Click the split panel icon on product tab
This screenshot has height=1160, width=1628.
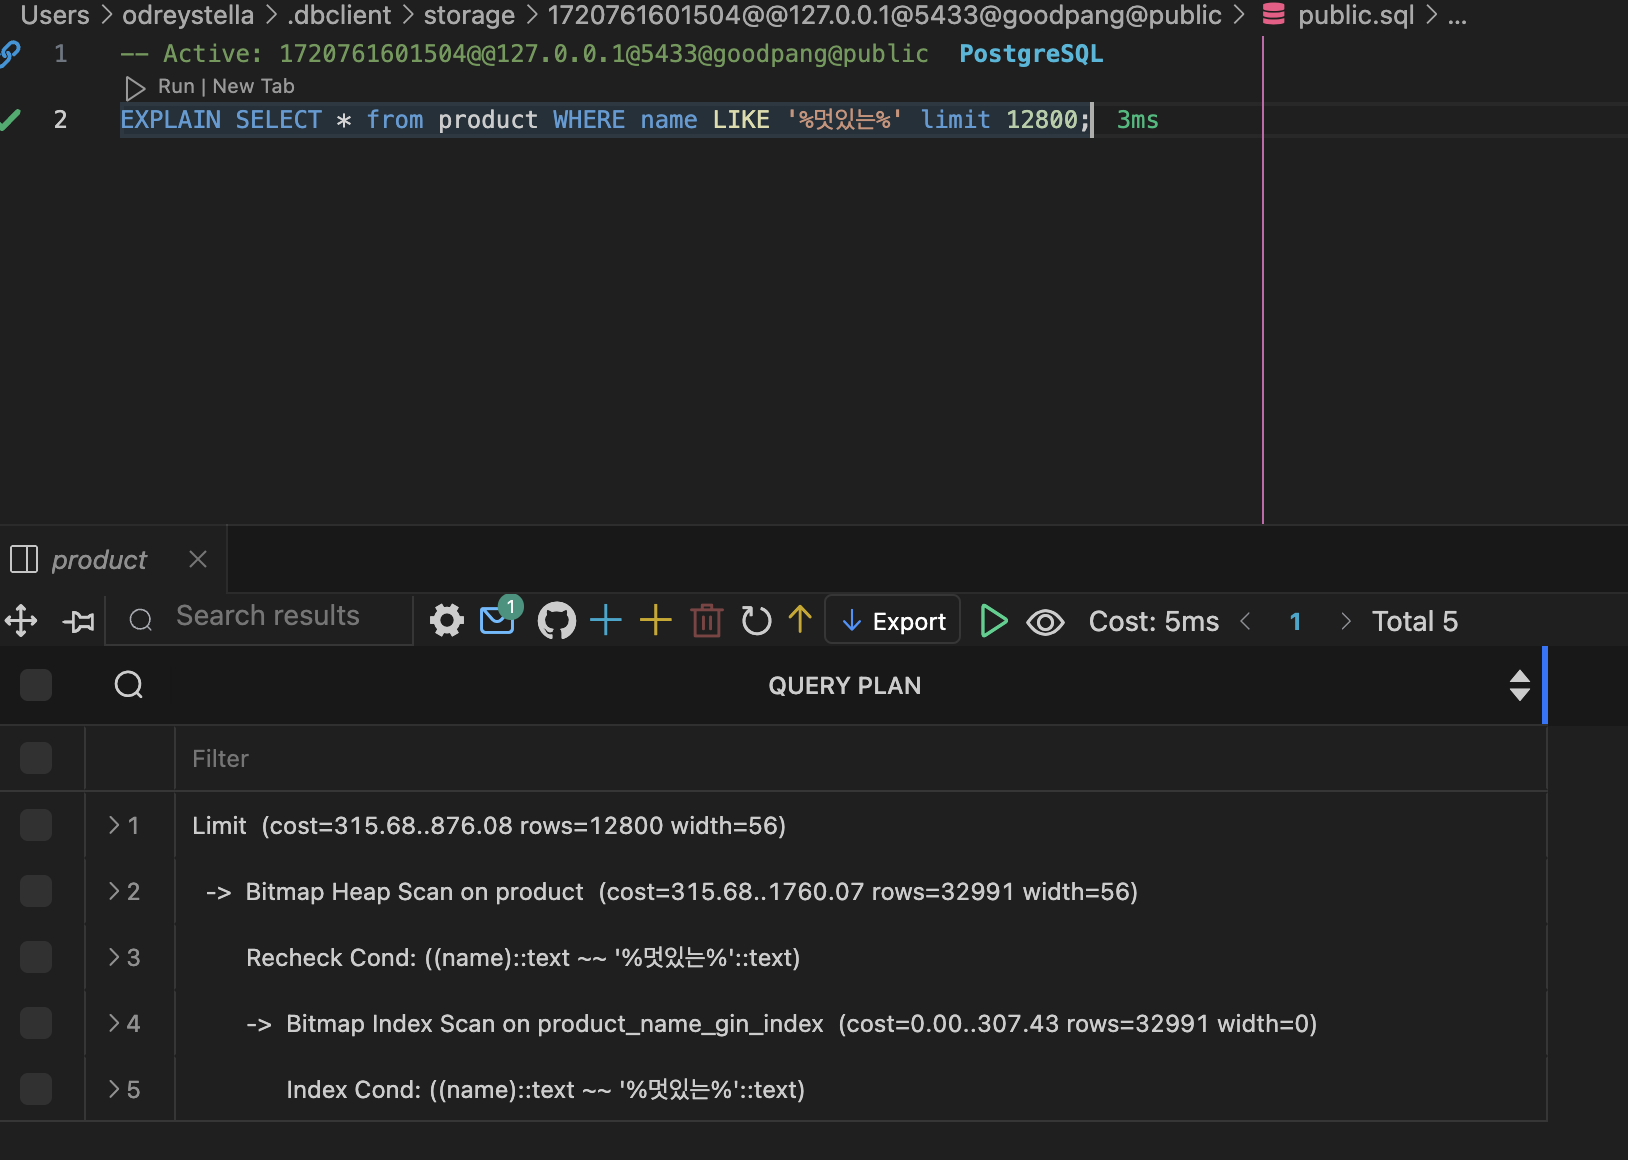pyautogui.click(x=24, y=559)
